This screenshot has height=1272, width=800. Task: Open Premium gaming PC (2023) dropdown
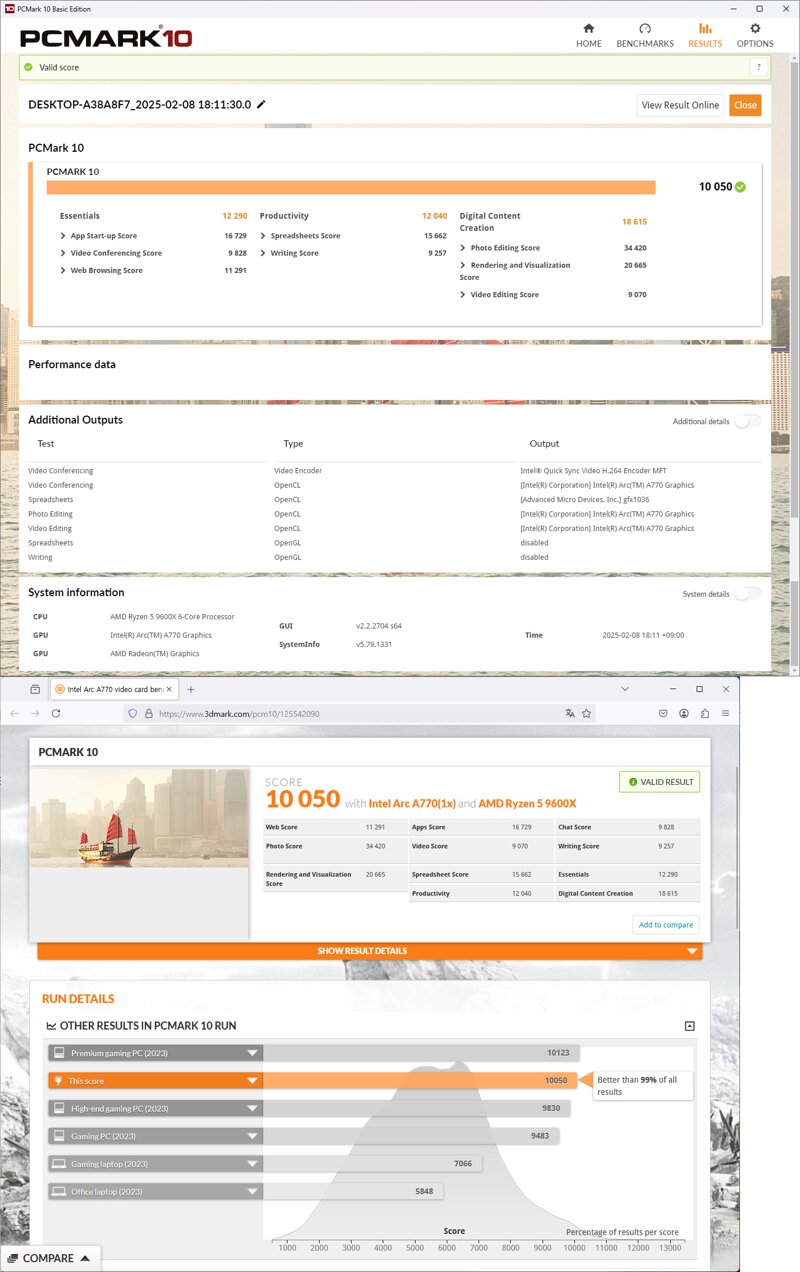click(x=252, y=1053)
